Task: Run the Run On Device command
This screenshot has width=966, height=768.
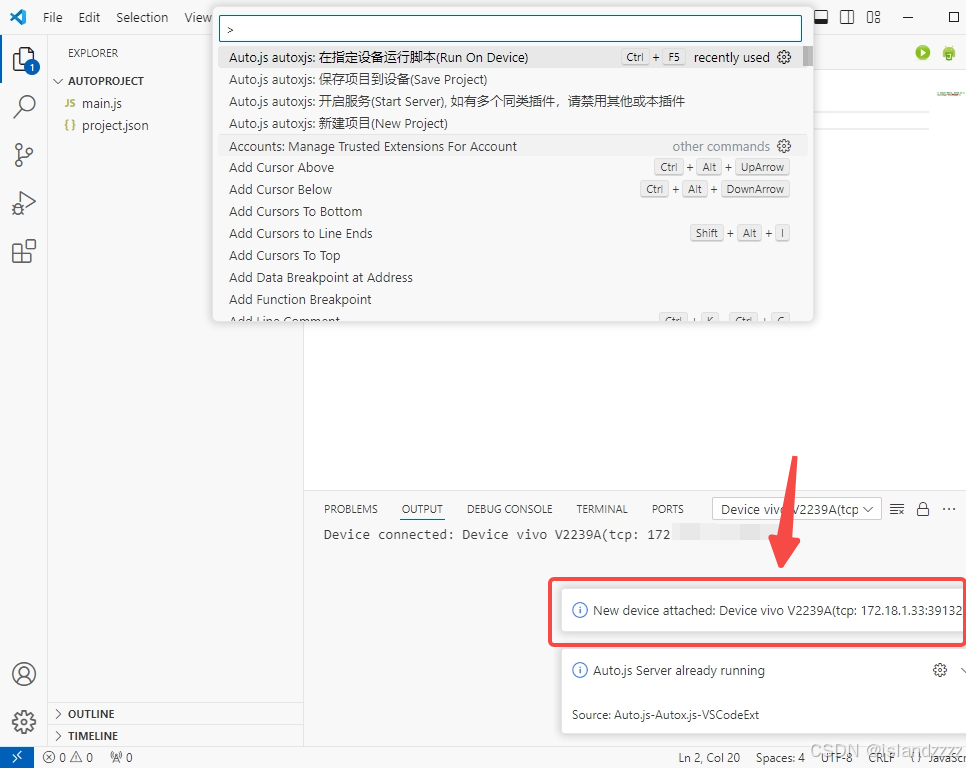Action: 511,57
